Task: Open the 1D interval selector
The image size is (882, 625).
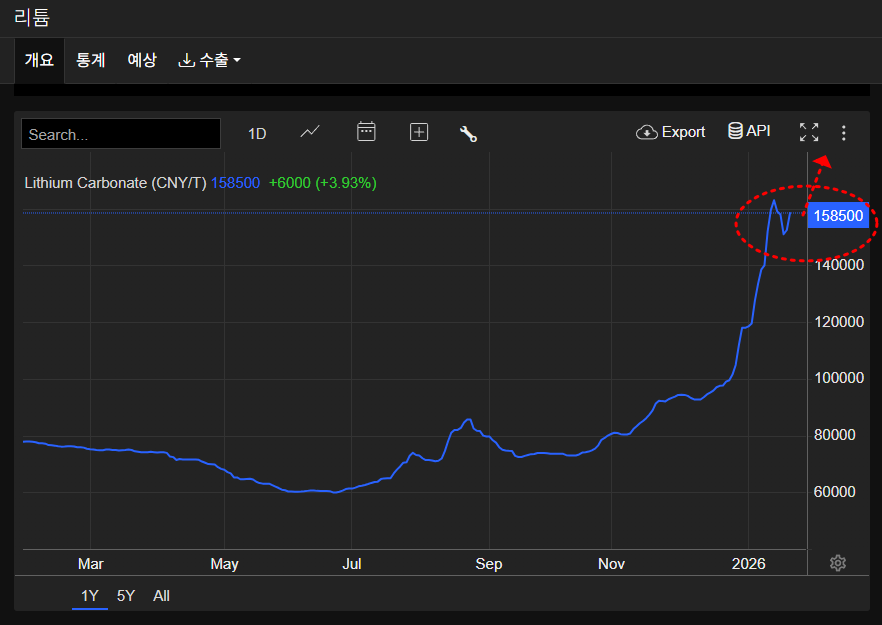Action: click(257, 133)
